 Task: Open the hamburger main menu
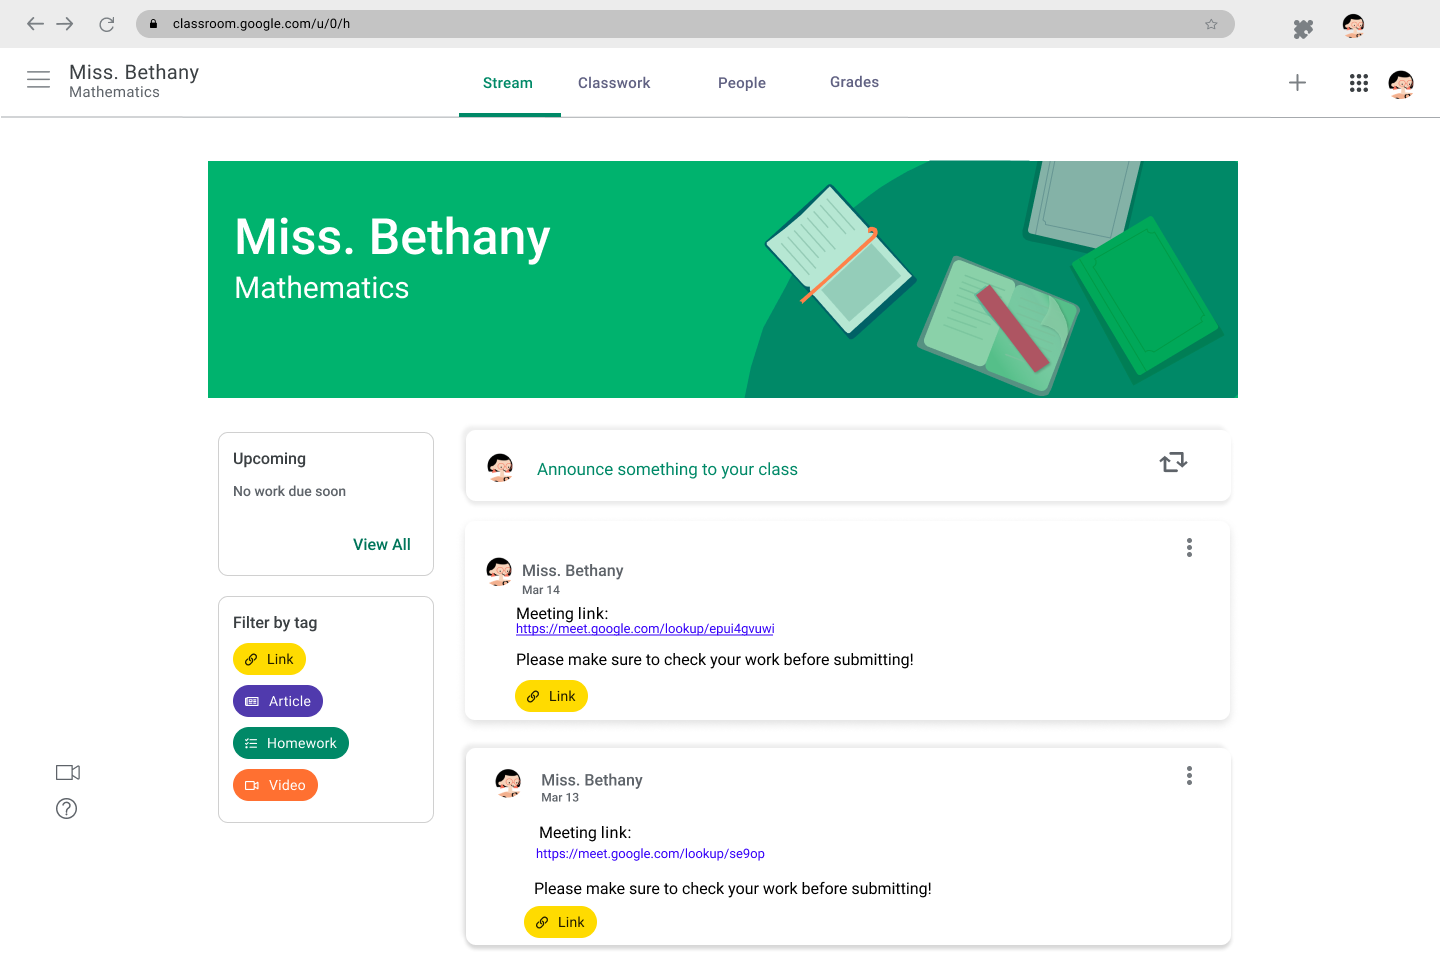[x=38, y=80]
